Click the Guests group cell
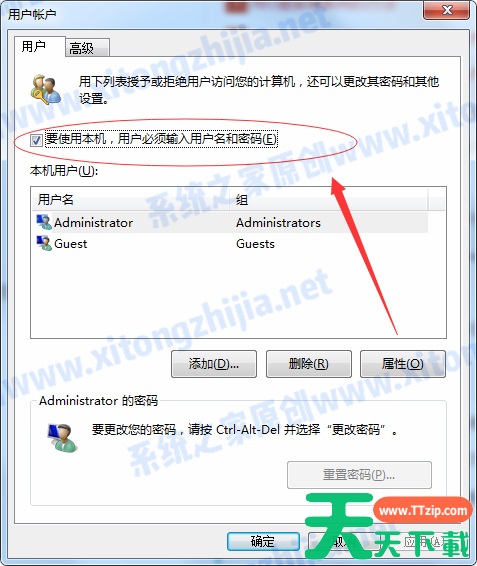The height and width of the screenshot is (566, 477). pyautogui.click(x=255, y=244)
